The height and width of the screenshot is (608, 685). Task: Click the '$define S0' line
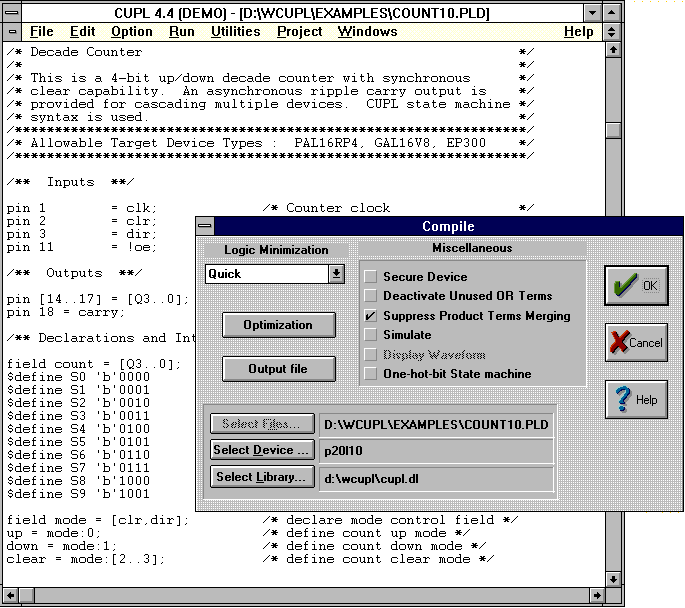pos(78,377)
